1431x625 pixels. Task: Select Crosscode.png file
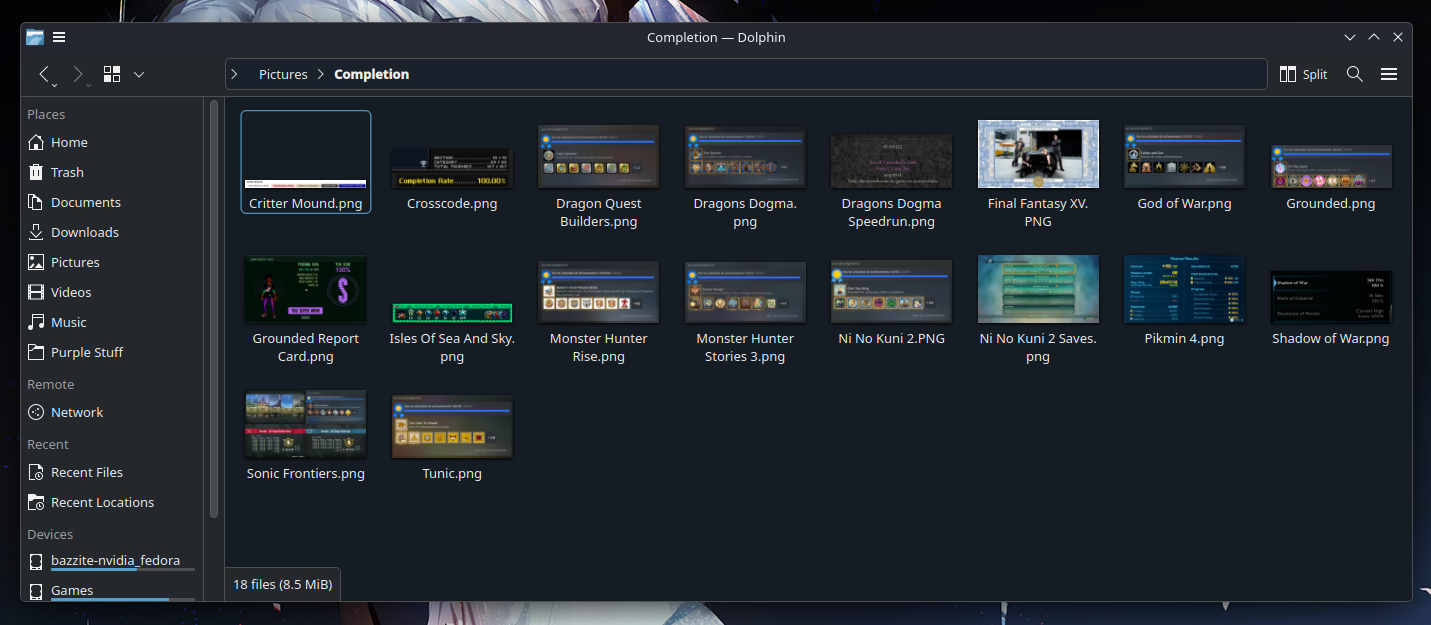pos(452,168)
